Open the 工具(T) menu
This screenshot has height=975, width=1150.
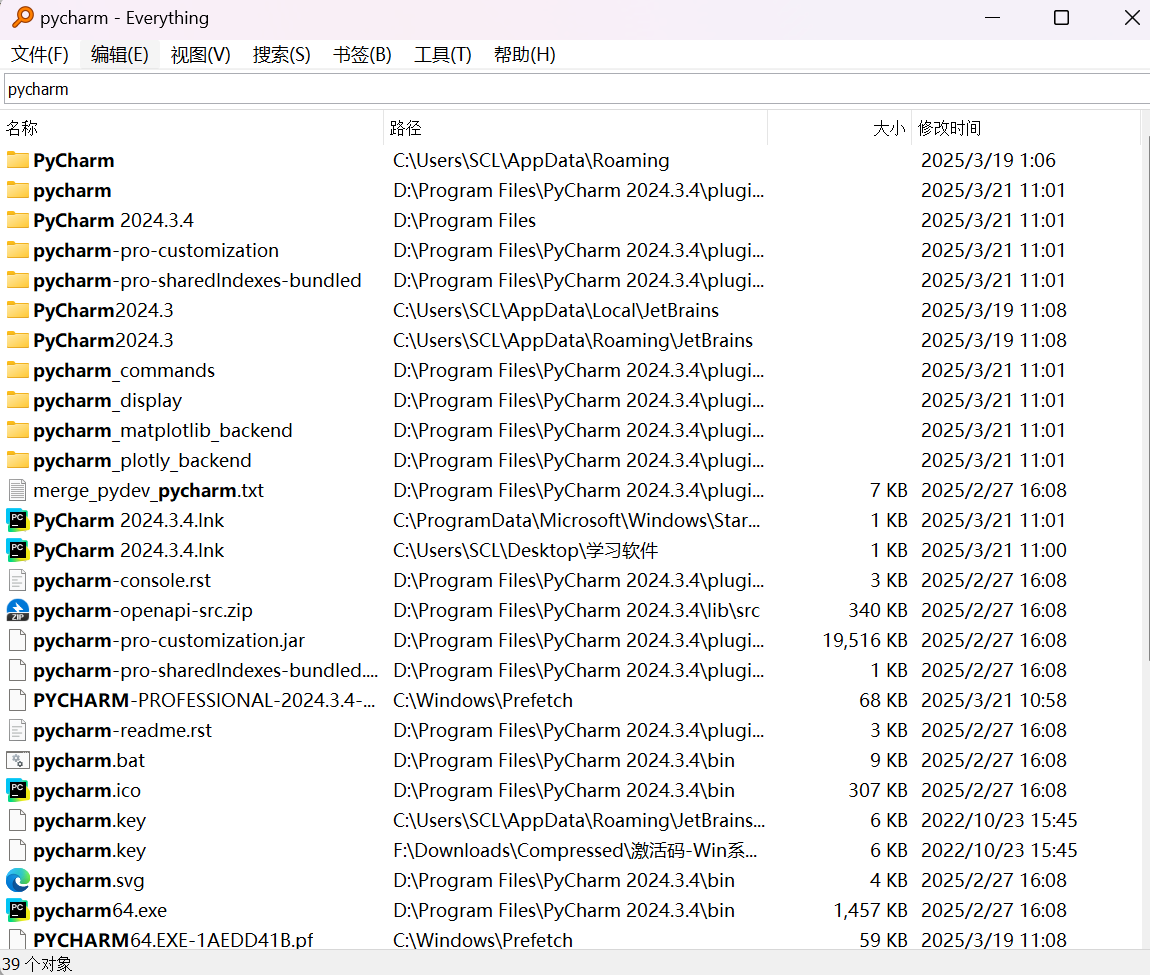[x=442, y=55]
